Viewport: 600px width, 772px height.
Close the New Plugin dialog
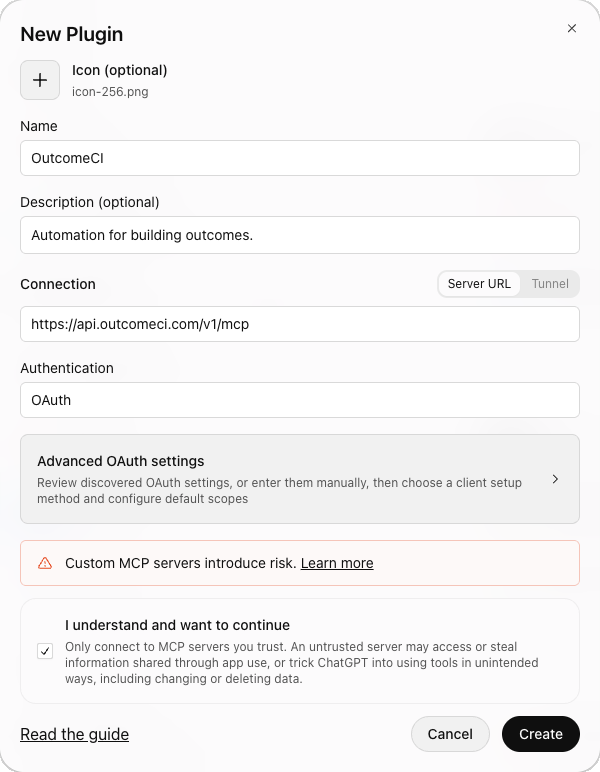coord(571,29)
